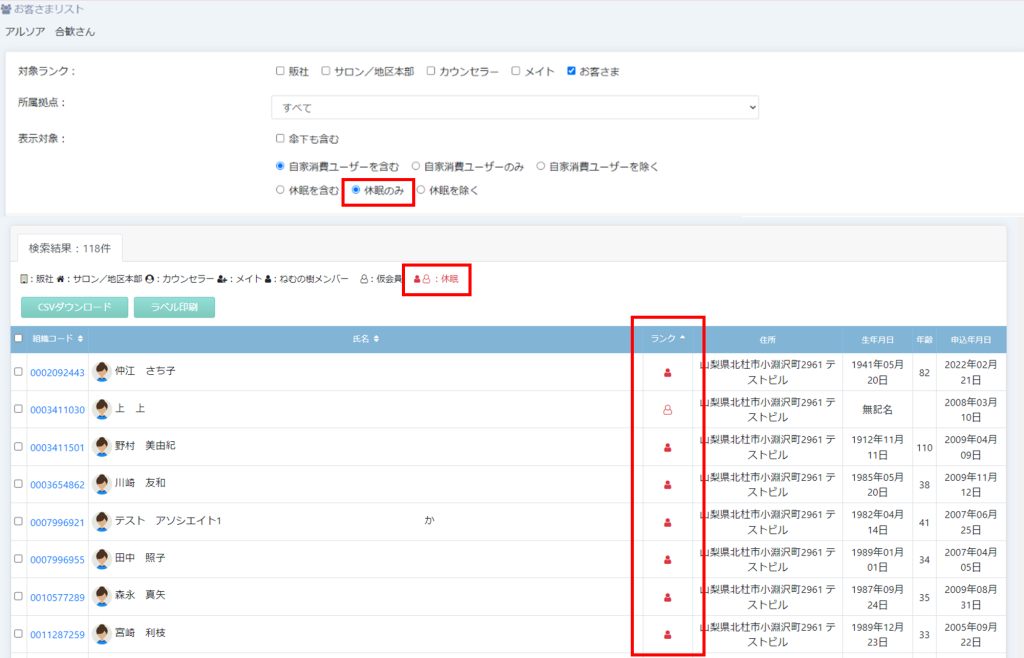The height and width of the screenshot is (658, 1024).
Task: Select 休眠を除く radio button
Action: tap(421, 190)
